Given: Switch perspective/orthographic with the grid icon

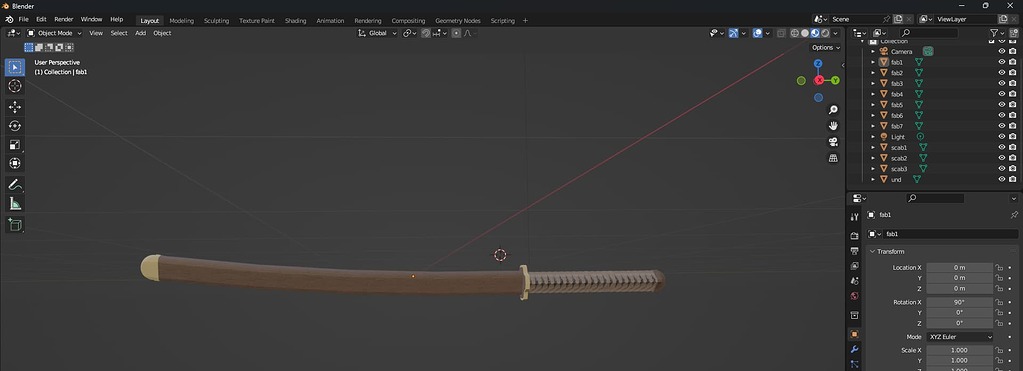Looking at the screenshot, I should point(833,158).
